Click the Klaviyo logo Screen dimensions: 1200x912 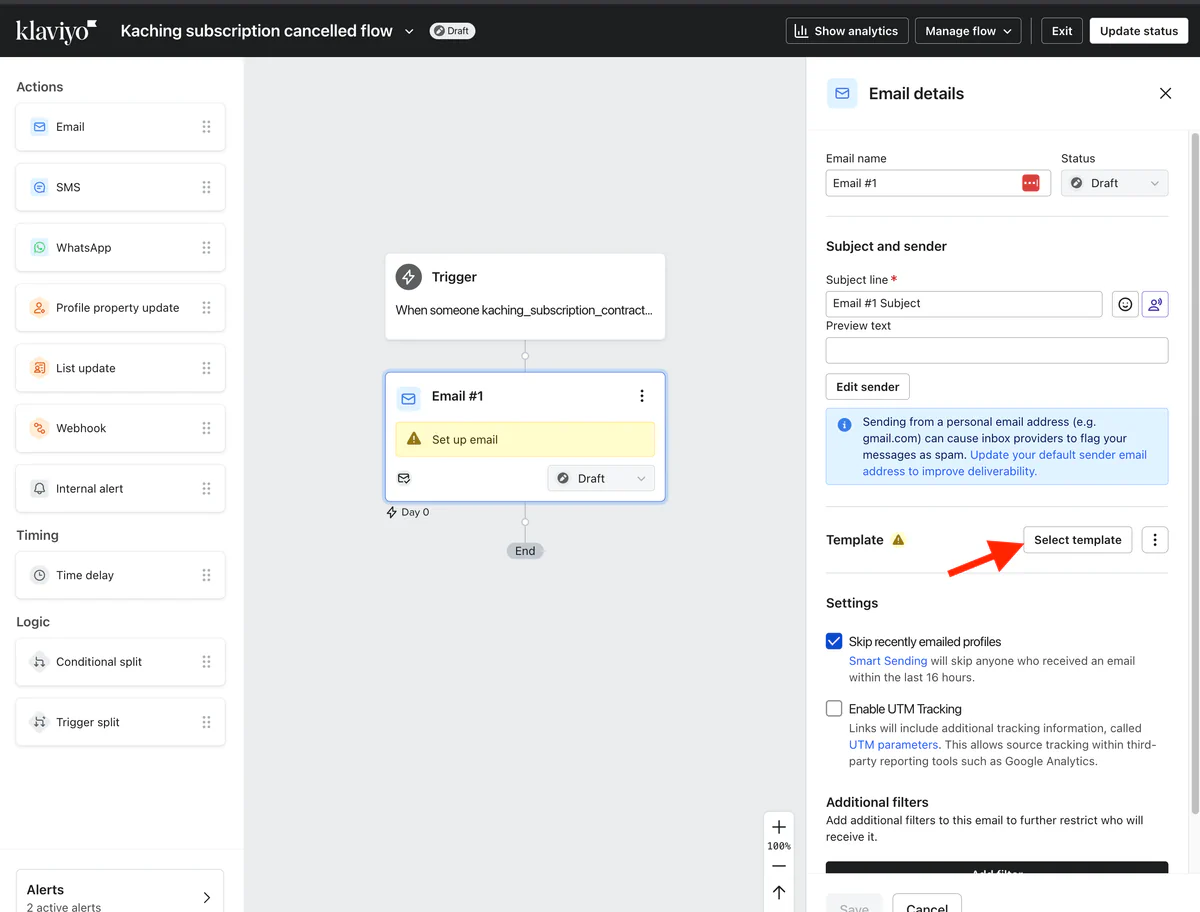(x=56, y=31)
